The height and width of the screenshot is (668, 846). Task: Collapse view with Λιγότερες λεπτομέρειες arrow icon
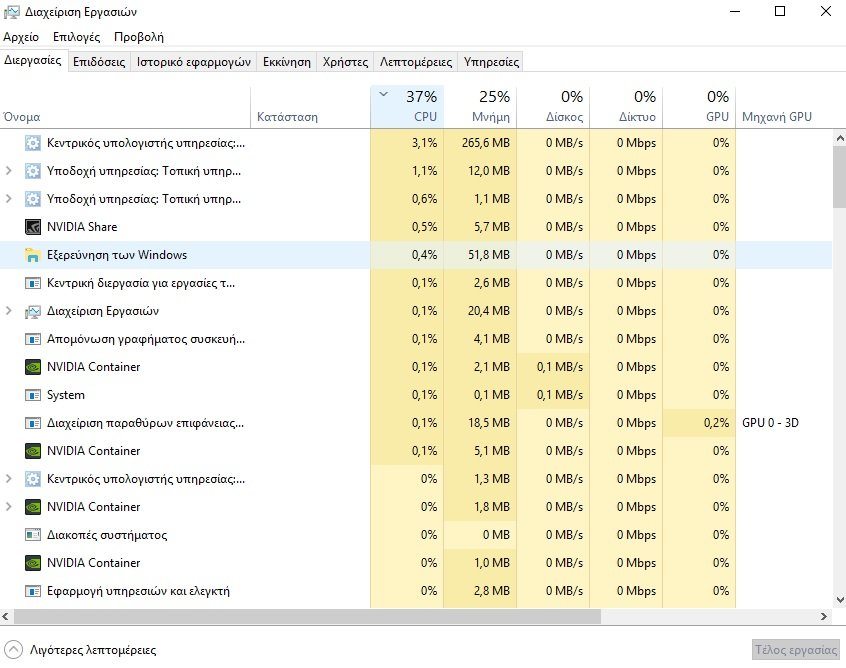tap(13, 650)
